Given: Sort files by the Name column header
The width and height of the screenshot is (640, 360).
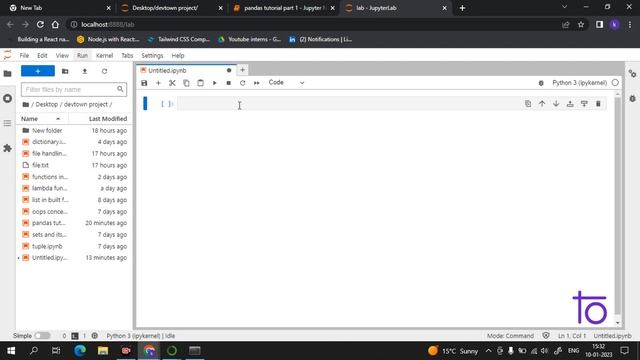Looking at the screenshot, I should 41,119.
